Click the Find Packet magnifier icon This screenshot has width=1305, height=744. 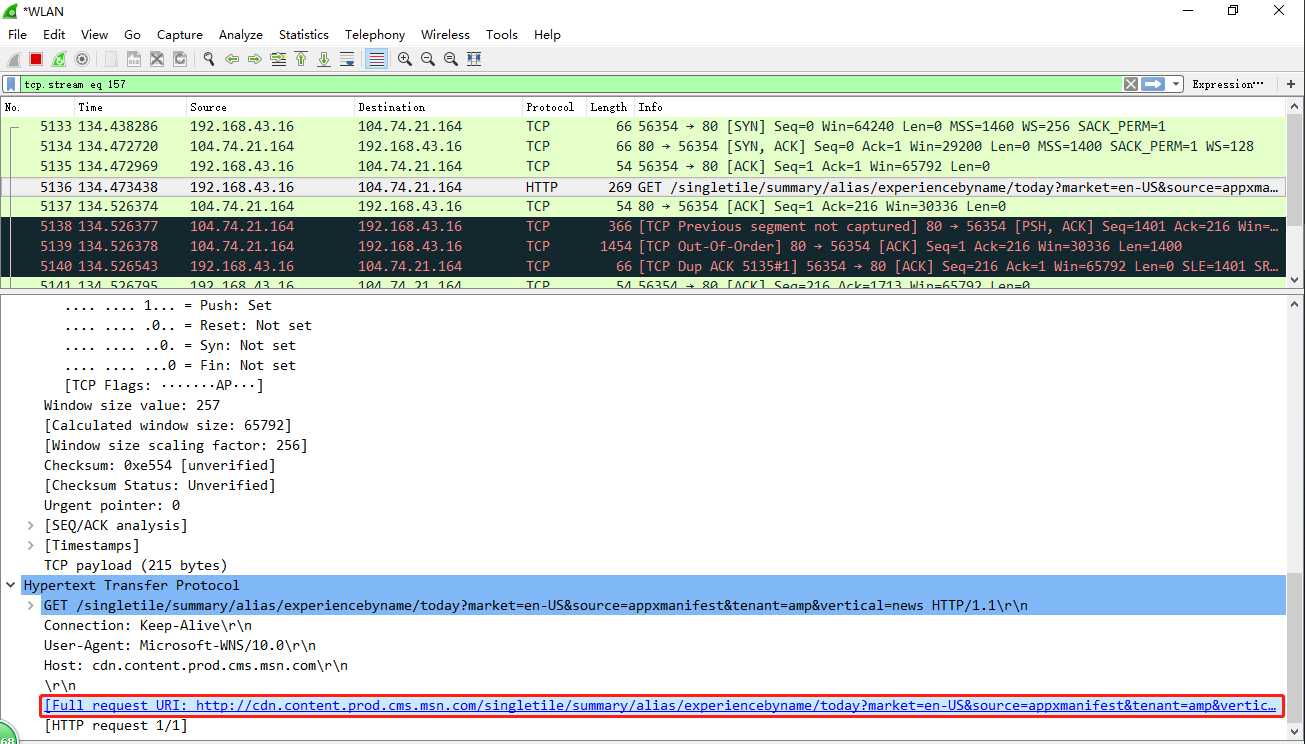(x=208, y=59)
